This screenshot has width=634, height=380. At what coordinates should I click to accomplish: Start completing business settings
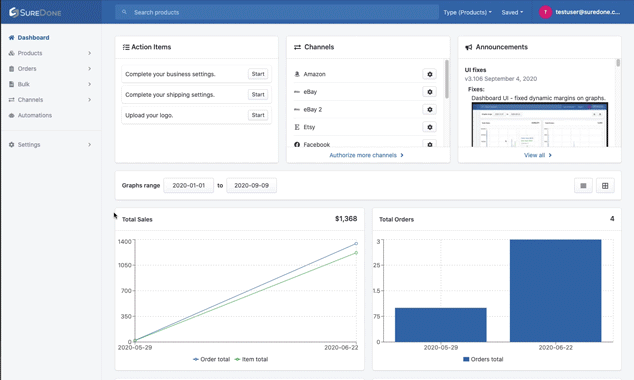258,74
